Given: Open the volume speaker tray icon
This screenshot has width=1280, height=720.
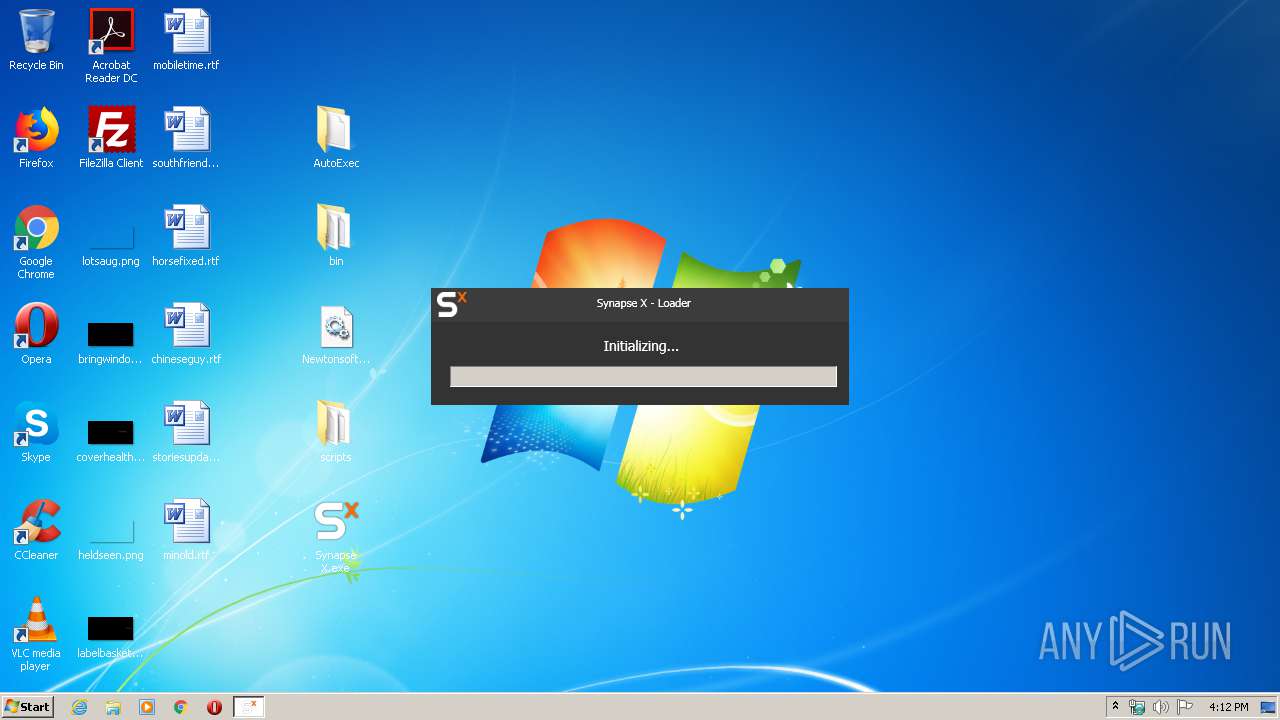Looking at the screenshot, I should pyautogui.click(x=1161, y=707).
